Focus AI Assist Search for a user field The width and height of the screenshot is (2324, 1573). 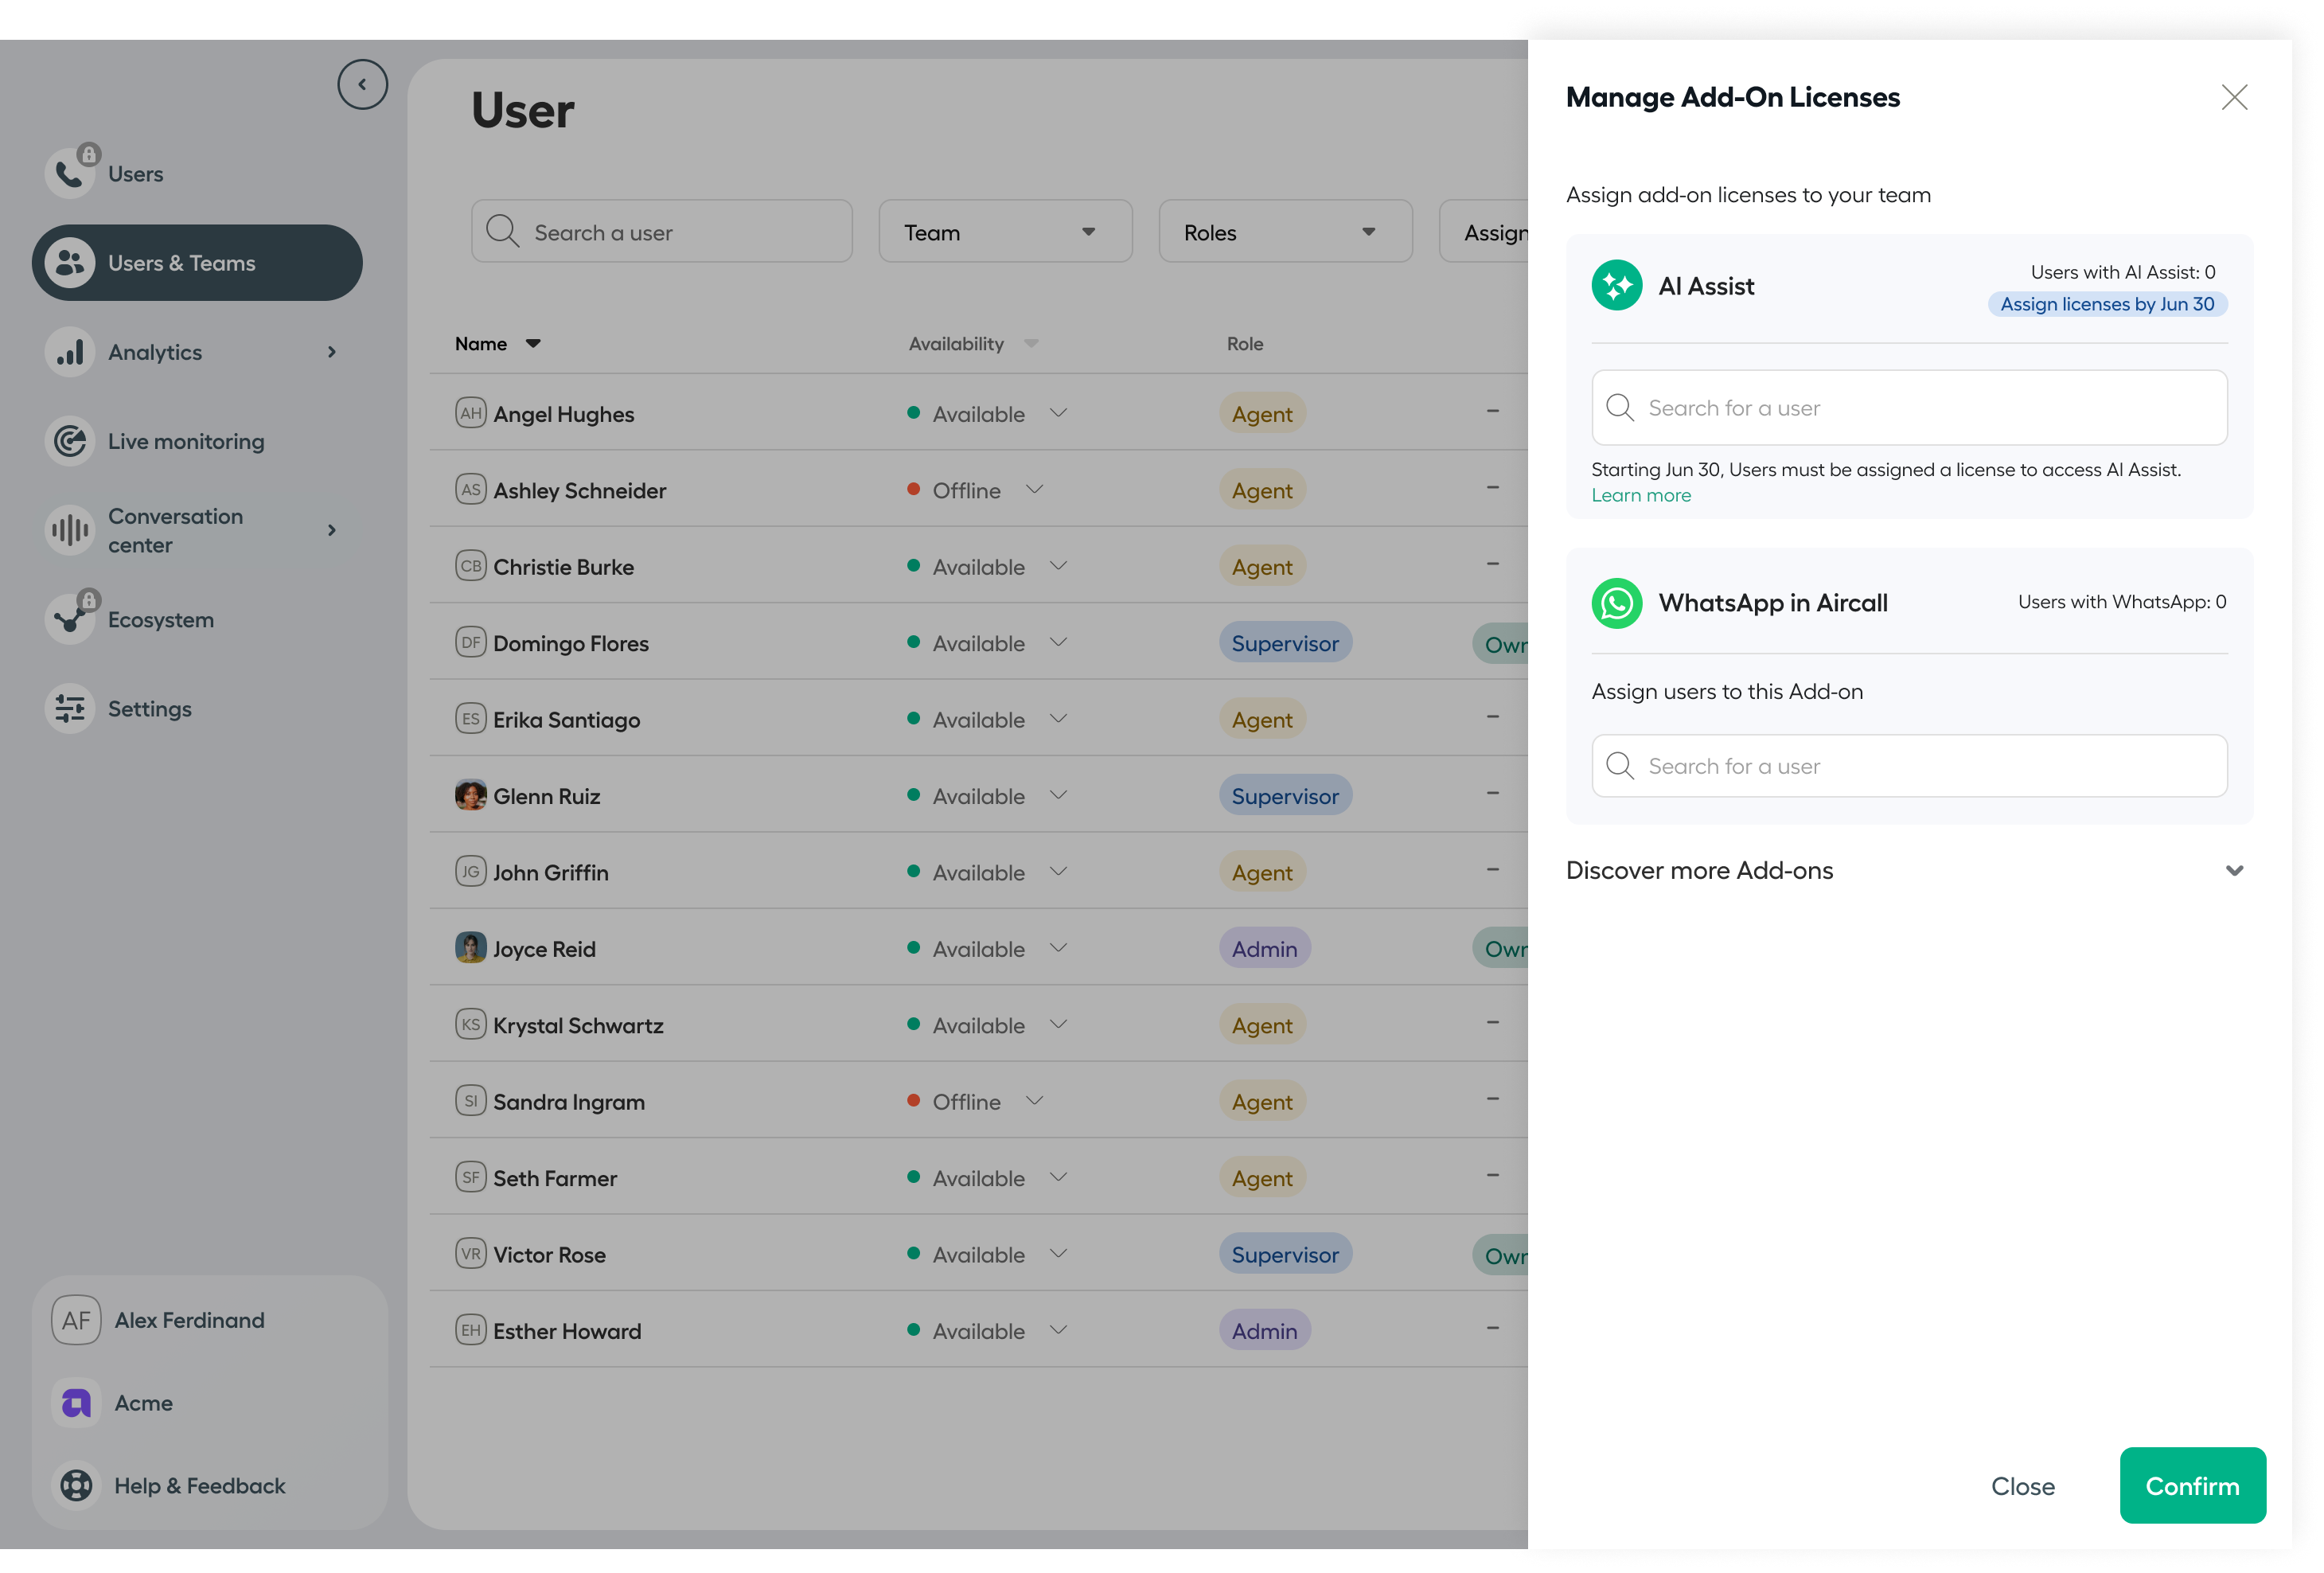pyautogui.click(x=1909, y=408)
